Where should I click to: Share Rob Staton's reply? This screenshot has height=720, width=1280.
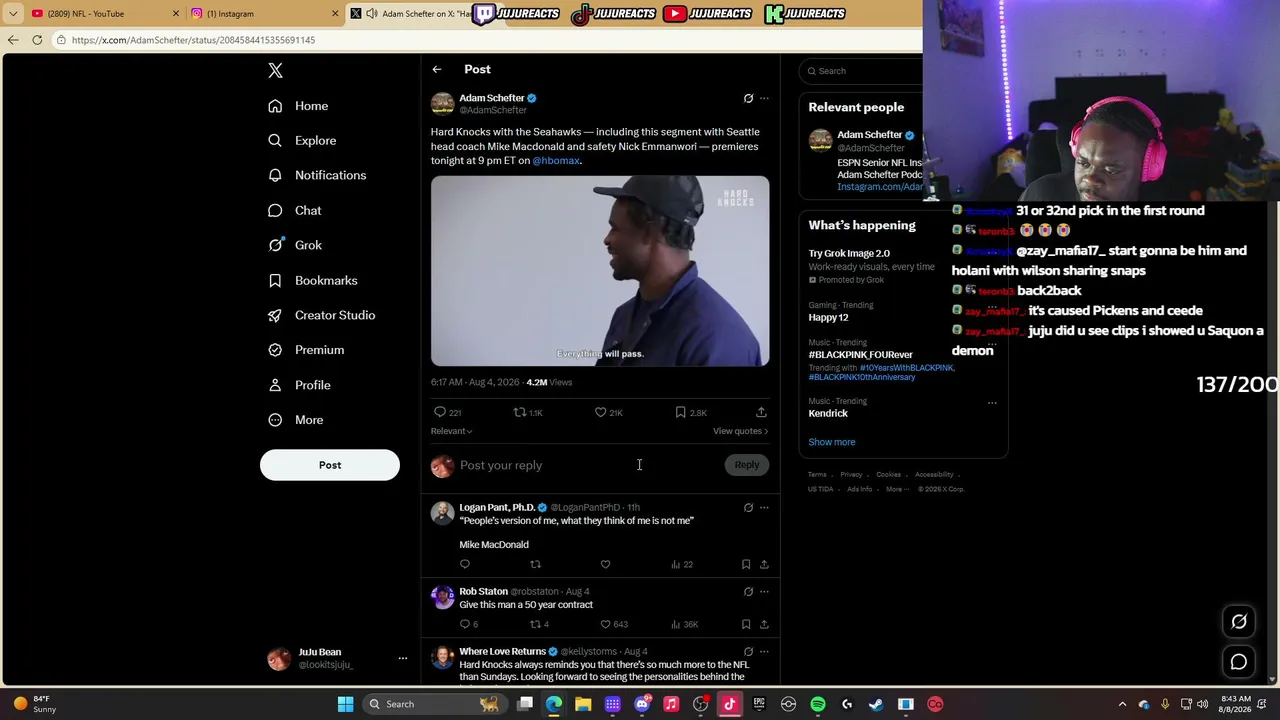764,624
